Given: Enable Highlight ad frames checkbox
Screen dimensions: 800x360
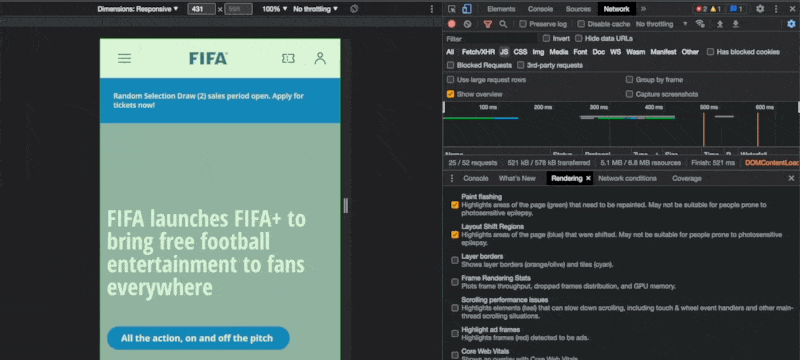Looking at the screenshot, I should 455,334.
